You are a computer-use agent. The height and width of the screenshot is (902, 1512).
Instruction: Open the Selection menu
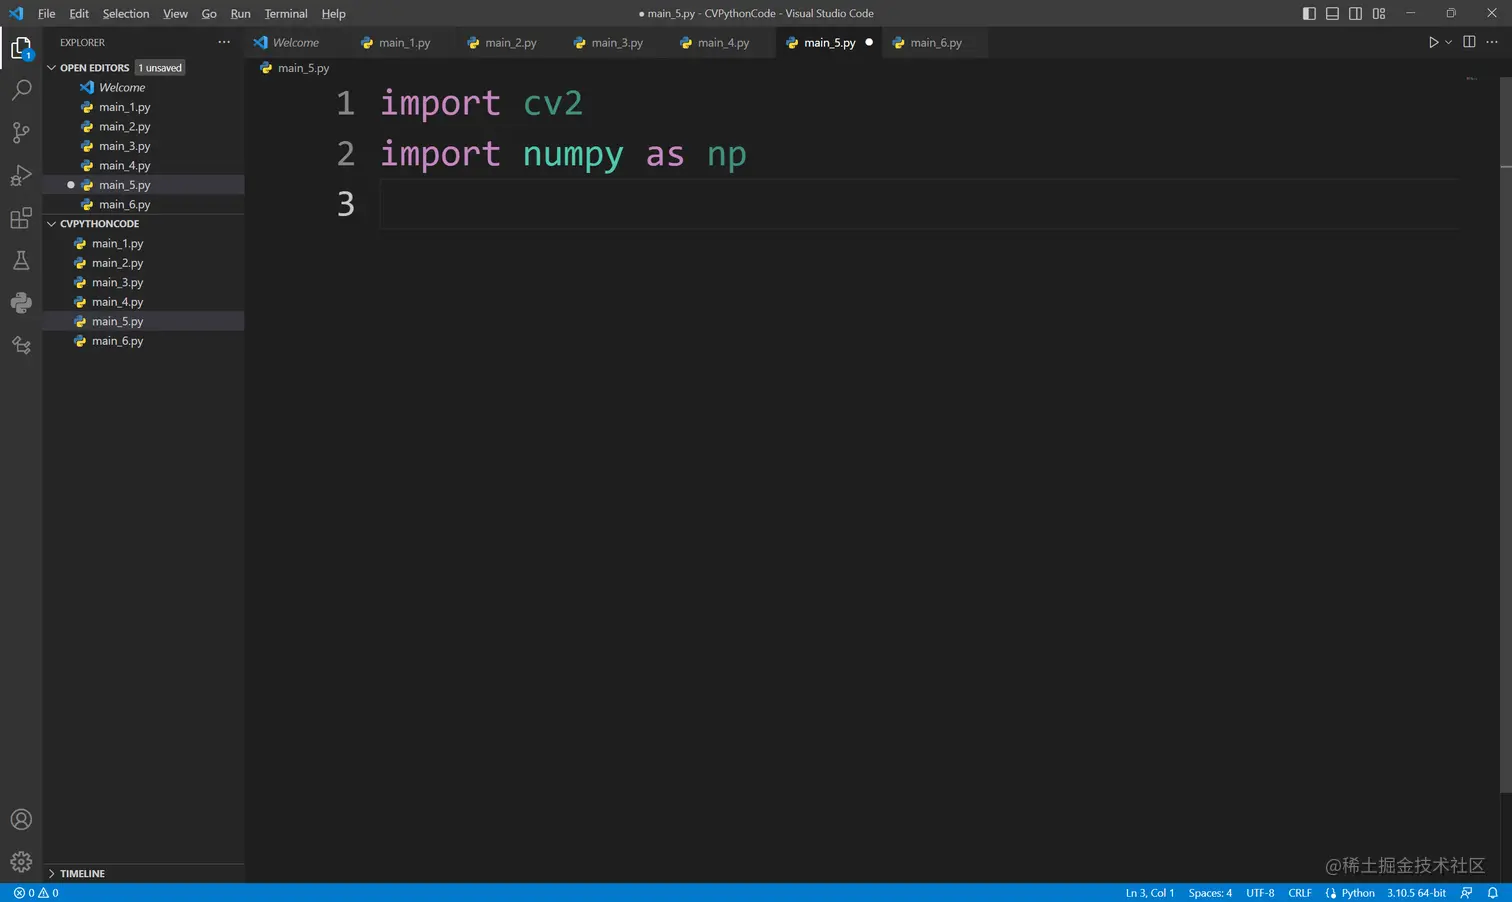pos(126,13)
